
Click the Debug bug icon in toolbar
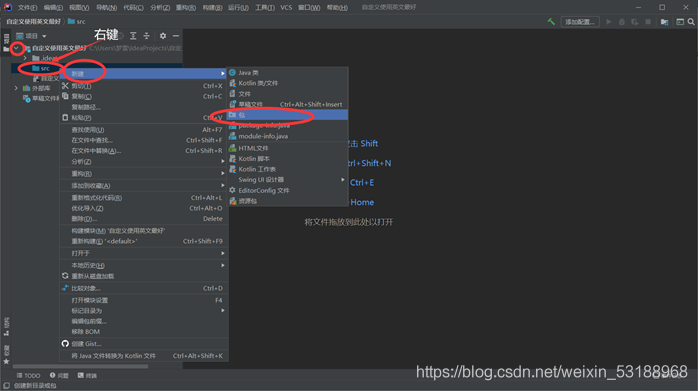pyautogui.click(x=622, y=21)
